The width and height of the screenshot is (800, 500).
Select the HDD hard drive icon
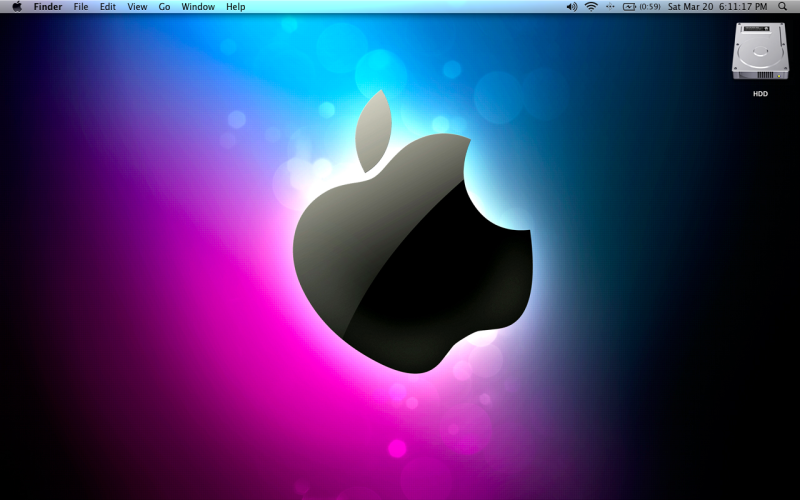760,51
